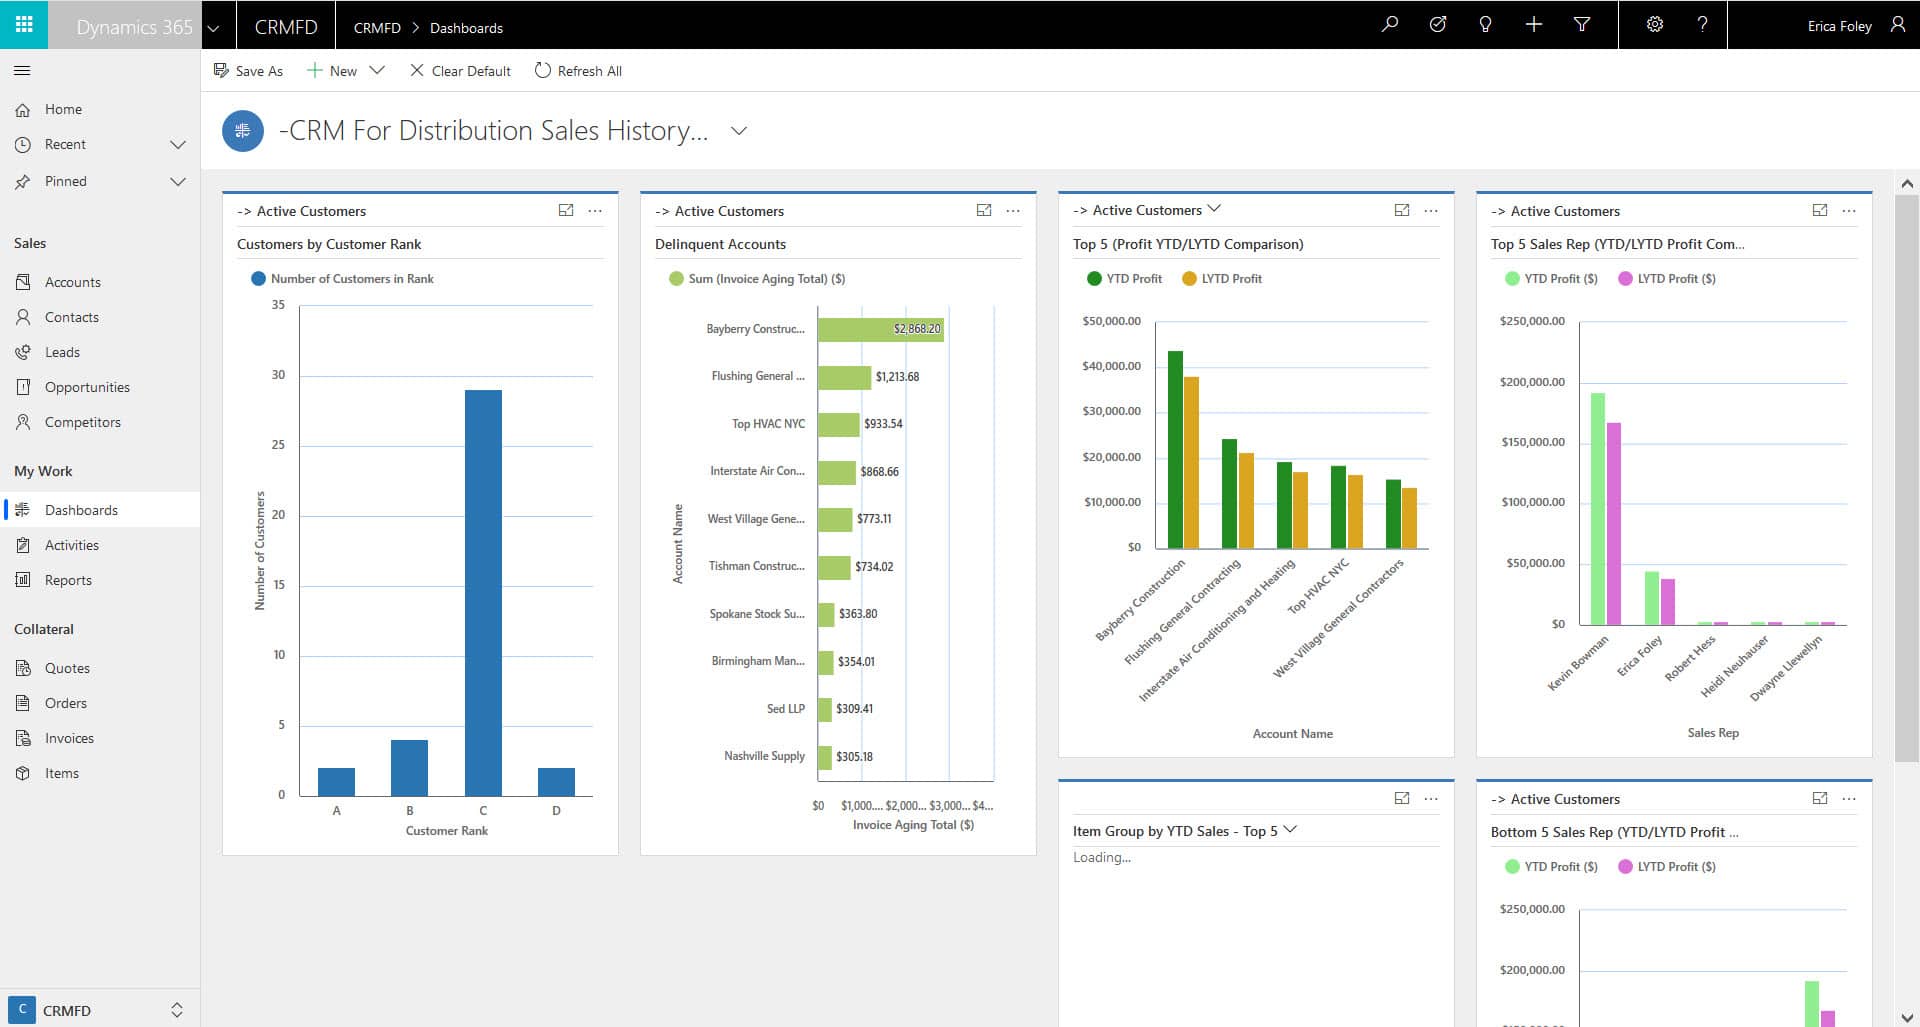Click the user profile icon next to Erica Foley

coord(1897,25)
